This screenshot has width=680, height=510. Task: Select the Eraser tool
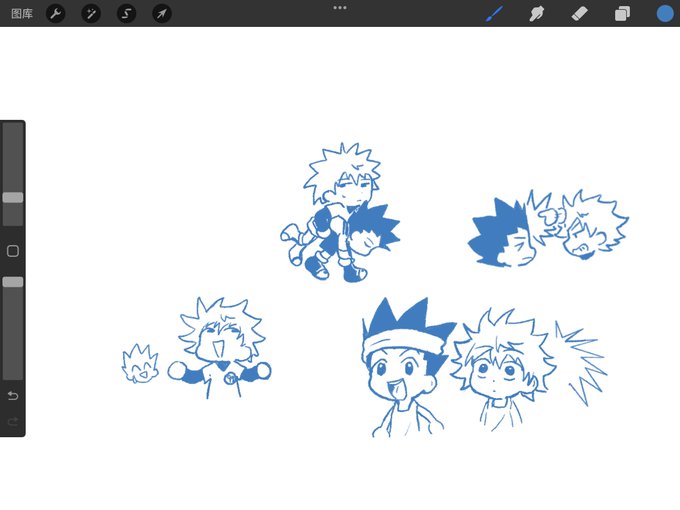coord(580,14)
